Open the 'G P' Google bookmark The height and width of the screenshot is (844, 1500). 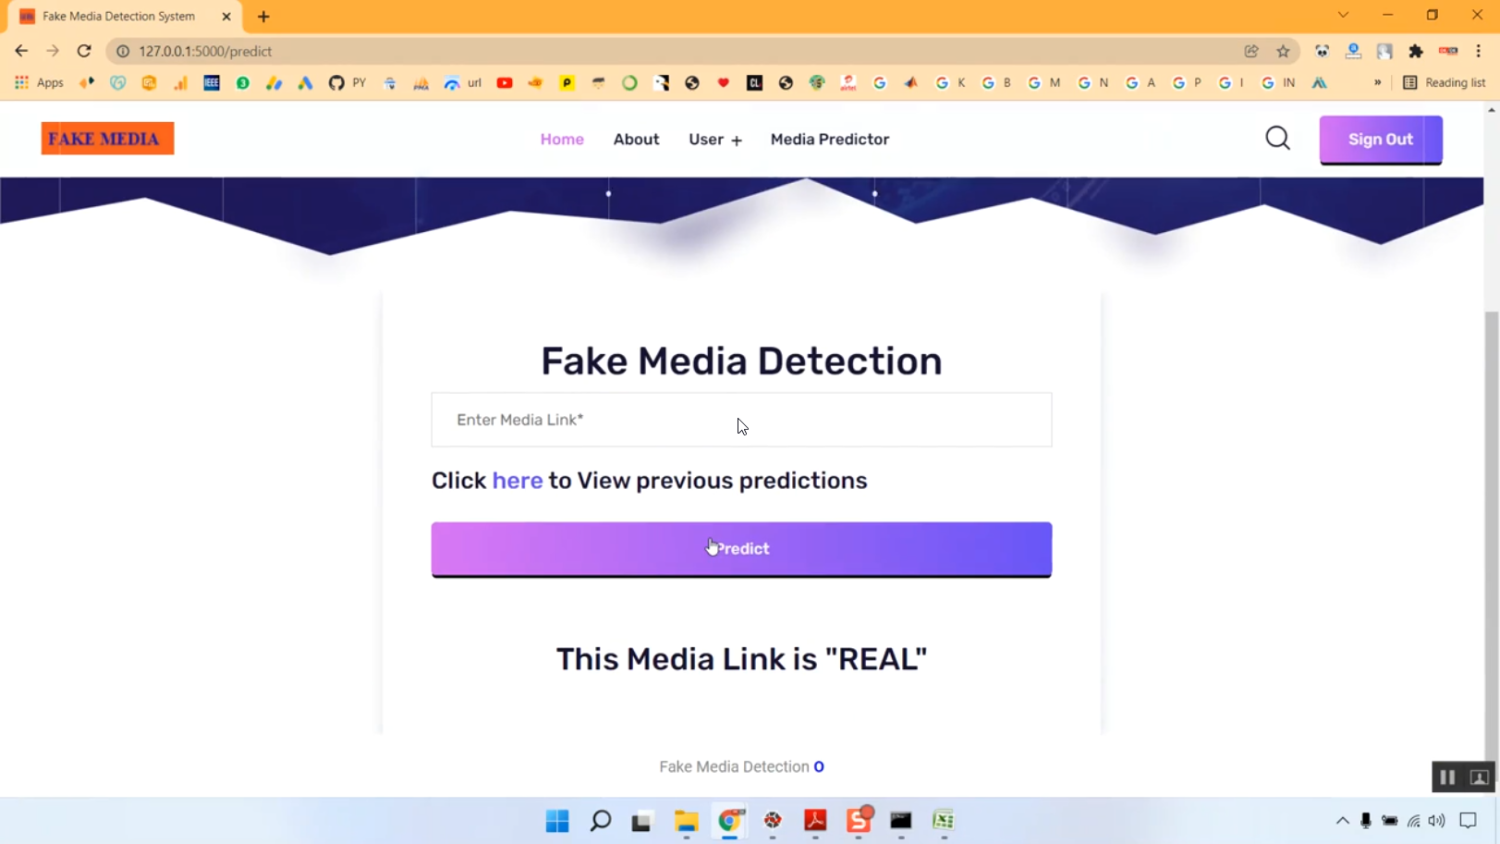coord(1187,83)
